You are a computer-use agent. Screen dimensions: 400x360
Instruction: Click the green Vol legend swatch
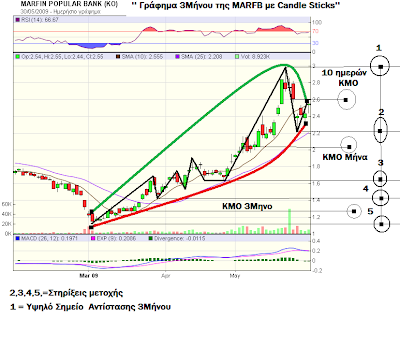237,57
